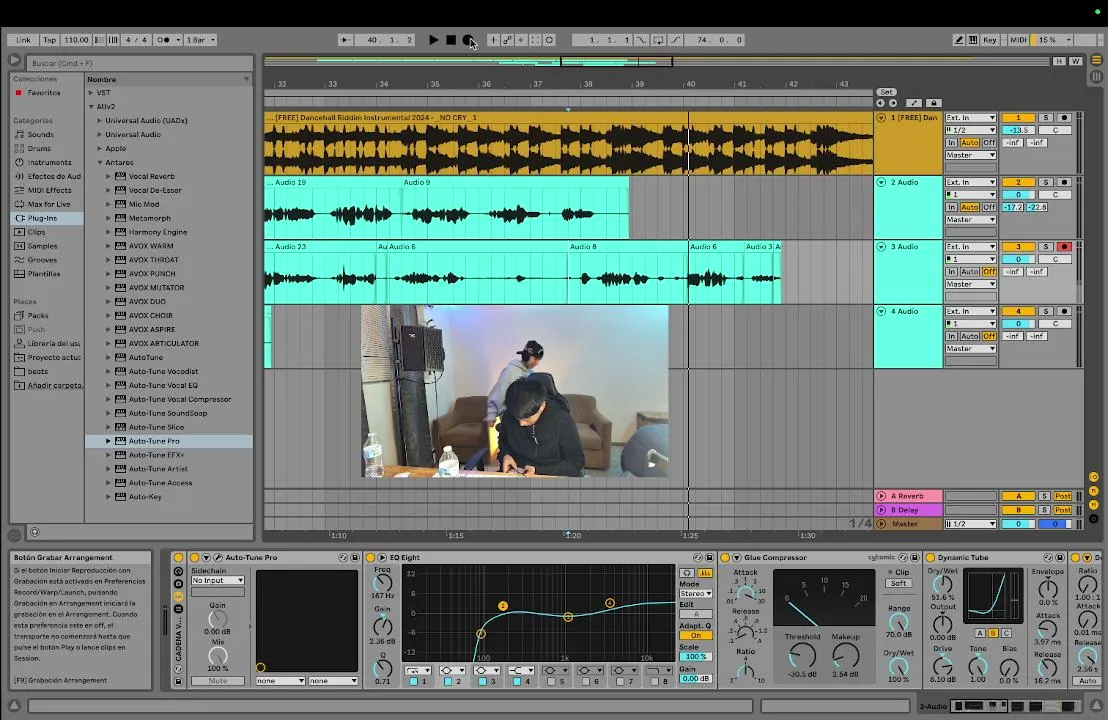Open EQ Eight Stereo mode dropdown
The height and width of the screenshot is (720, 1108).
tap(696, 594)
